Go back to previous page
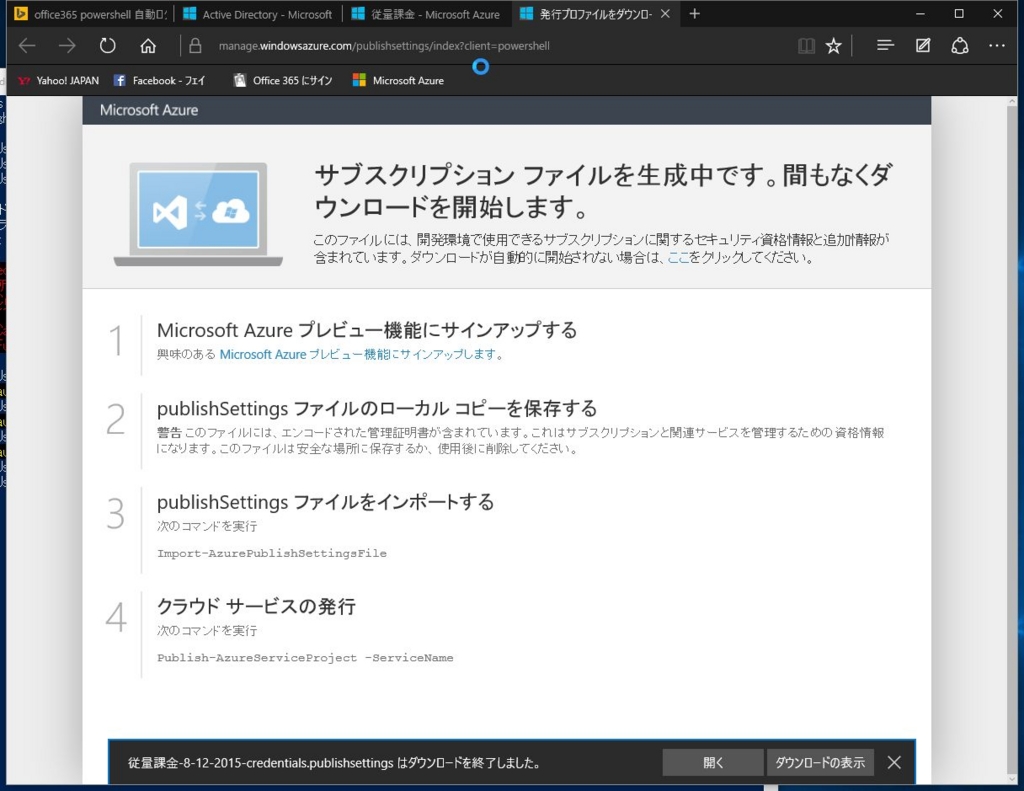This screenshot has width=1024, height=791. 27,46
